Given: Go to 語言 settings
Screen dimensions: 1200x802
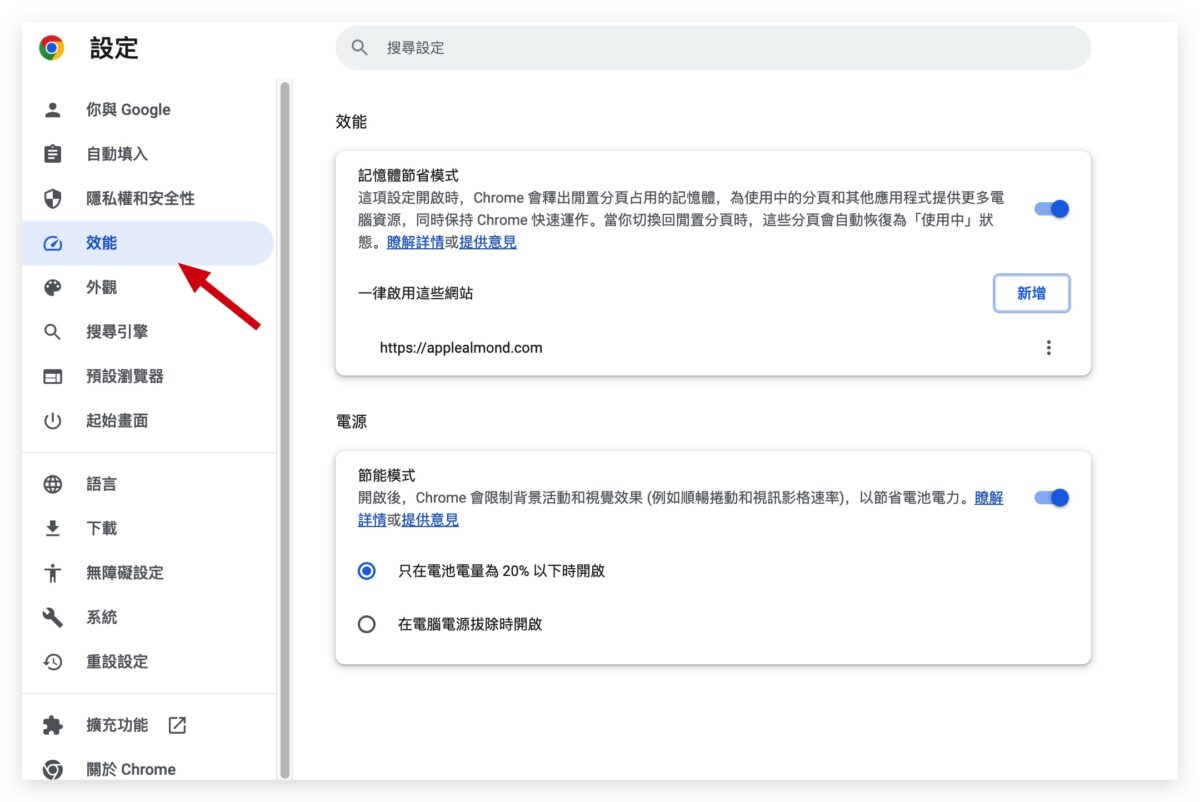Looking at the screenshot, I should 148,484.
